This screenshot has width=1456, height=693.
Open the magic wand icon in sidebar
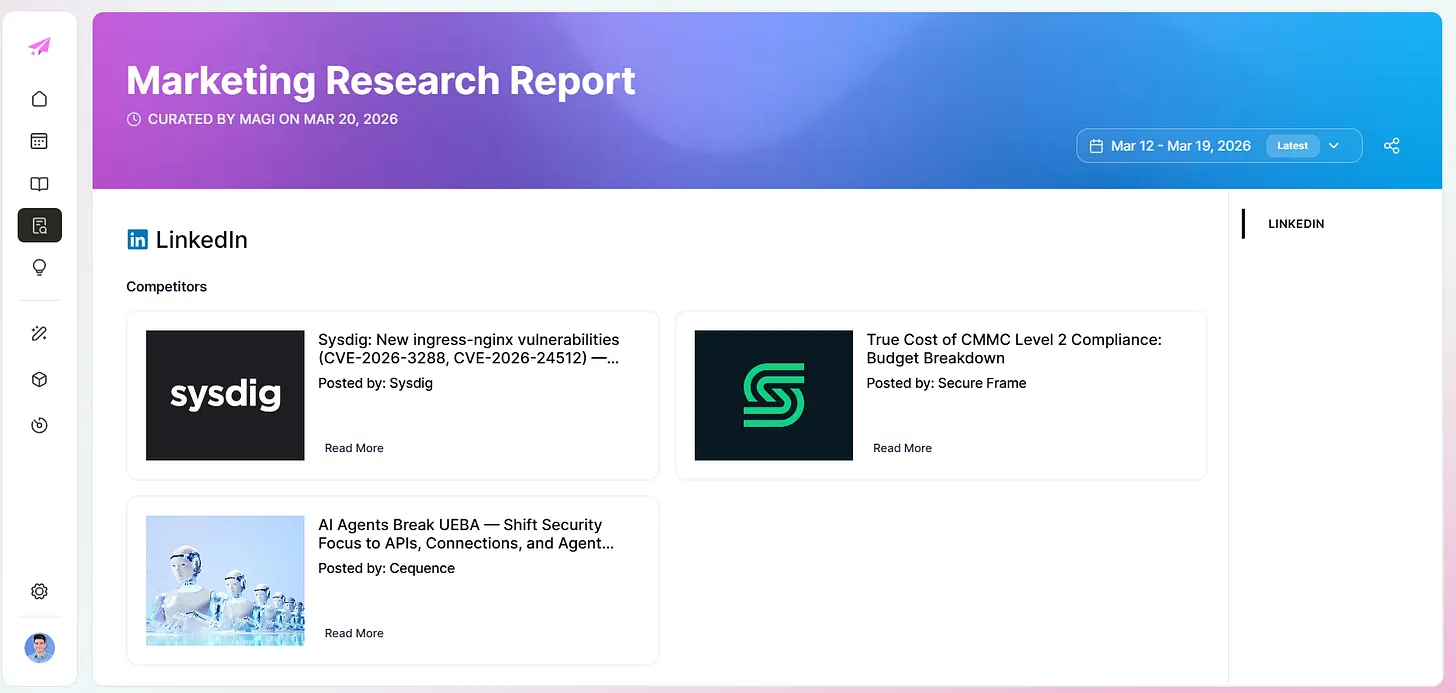click(x=39, y=334)
